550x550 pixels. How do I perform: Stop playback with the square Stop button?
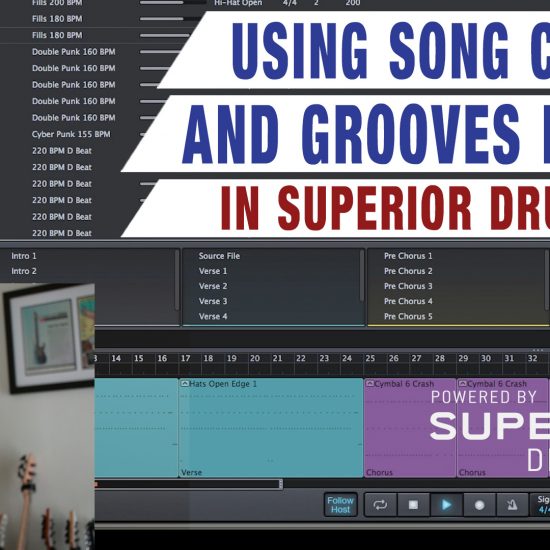point(413,505)
